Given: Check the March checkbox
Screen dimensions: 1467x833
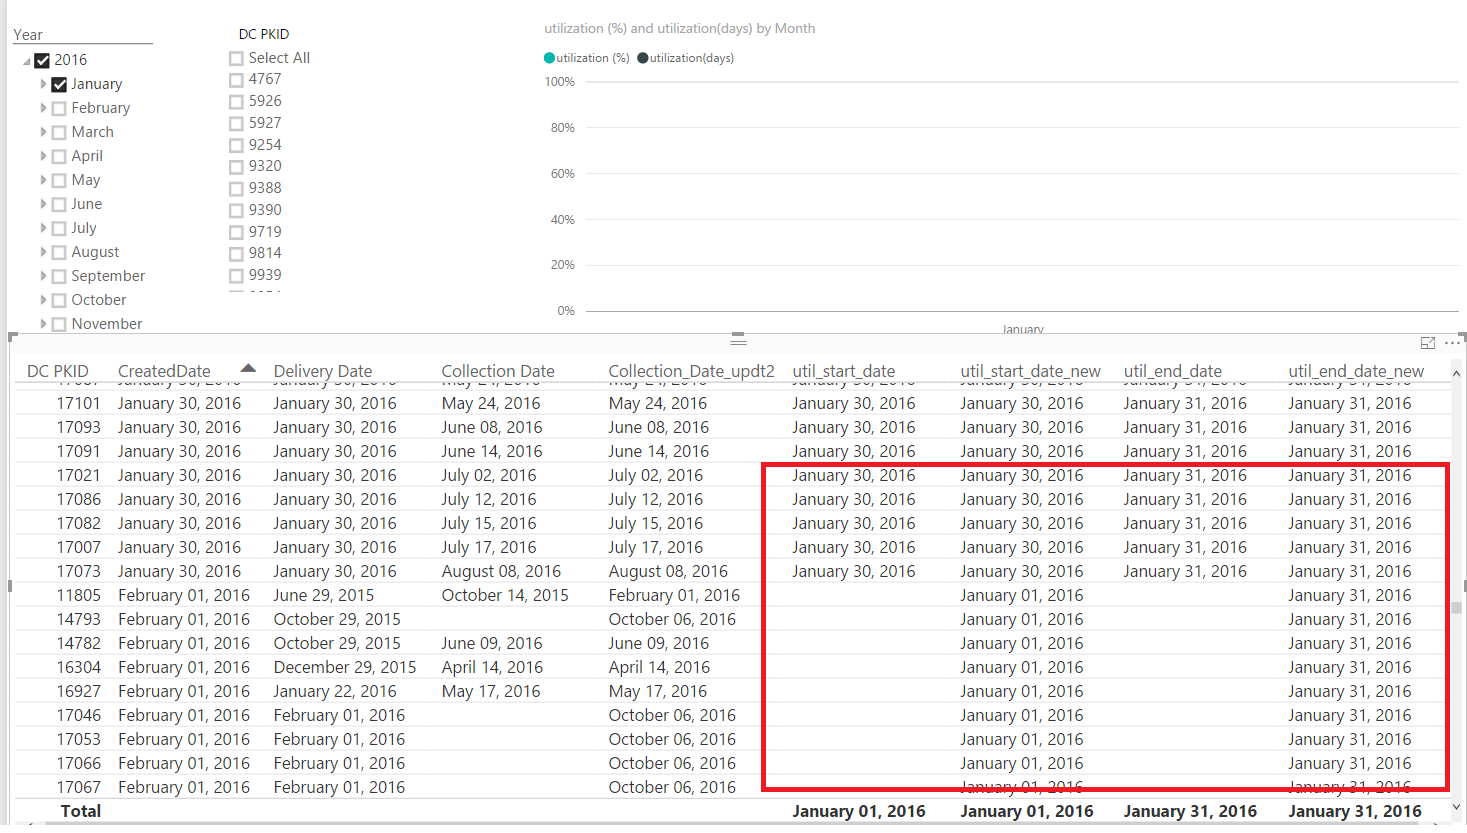Looking at the screenshot, I should coord(59,132).
